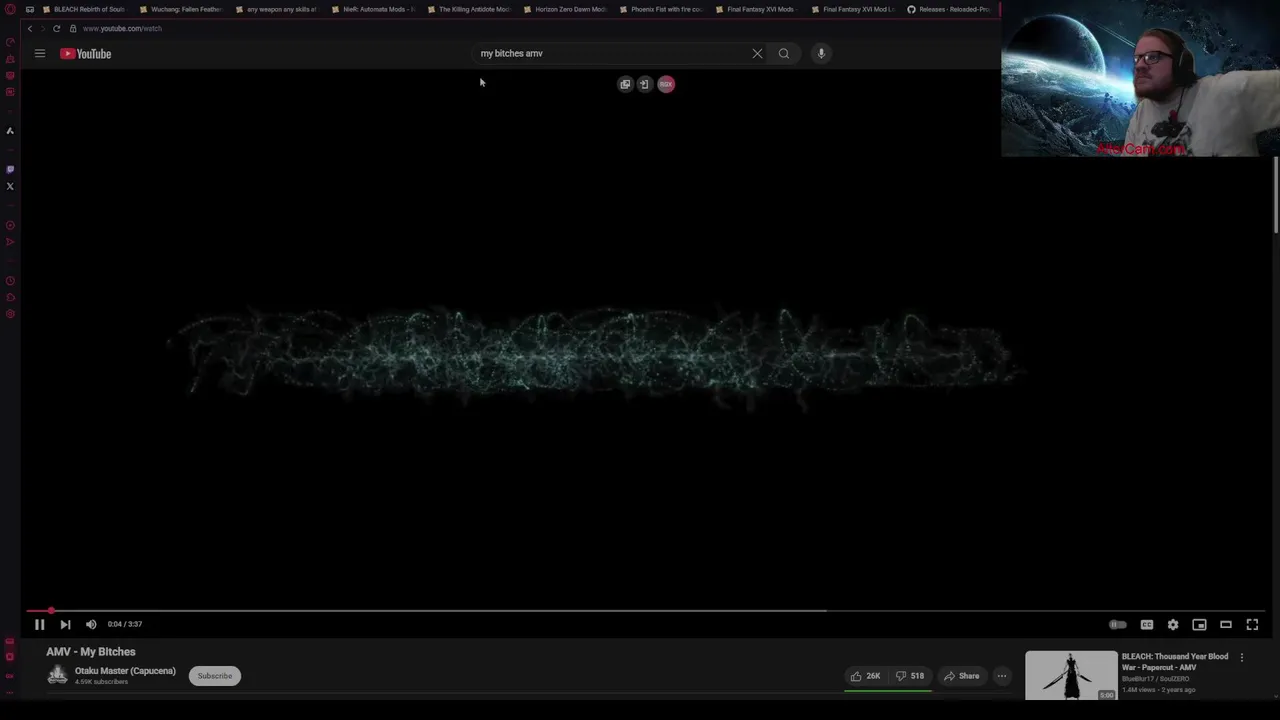Open the more actions ellipsis button
Viewport: 1280px width, 720px height.
(x=1001, y=676)
